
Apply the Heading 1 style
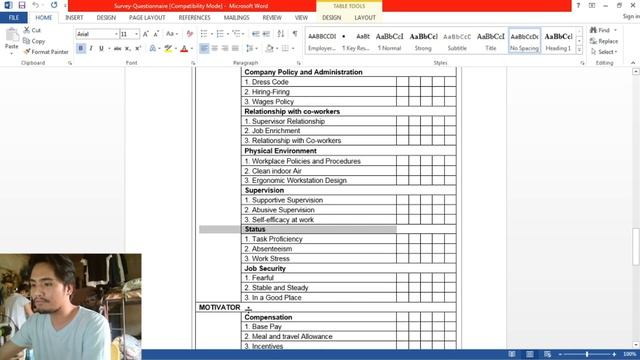[x=558, y=41]
